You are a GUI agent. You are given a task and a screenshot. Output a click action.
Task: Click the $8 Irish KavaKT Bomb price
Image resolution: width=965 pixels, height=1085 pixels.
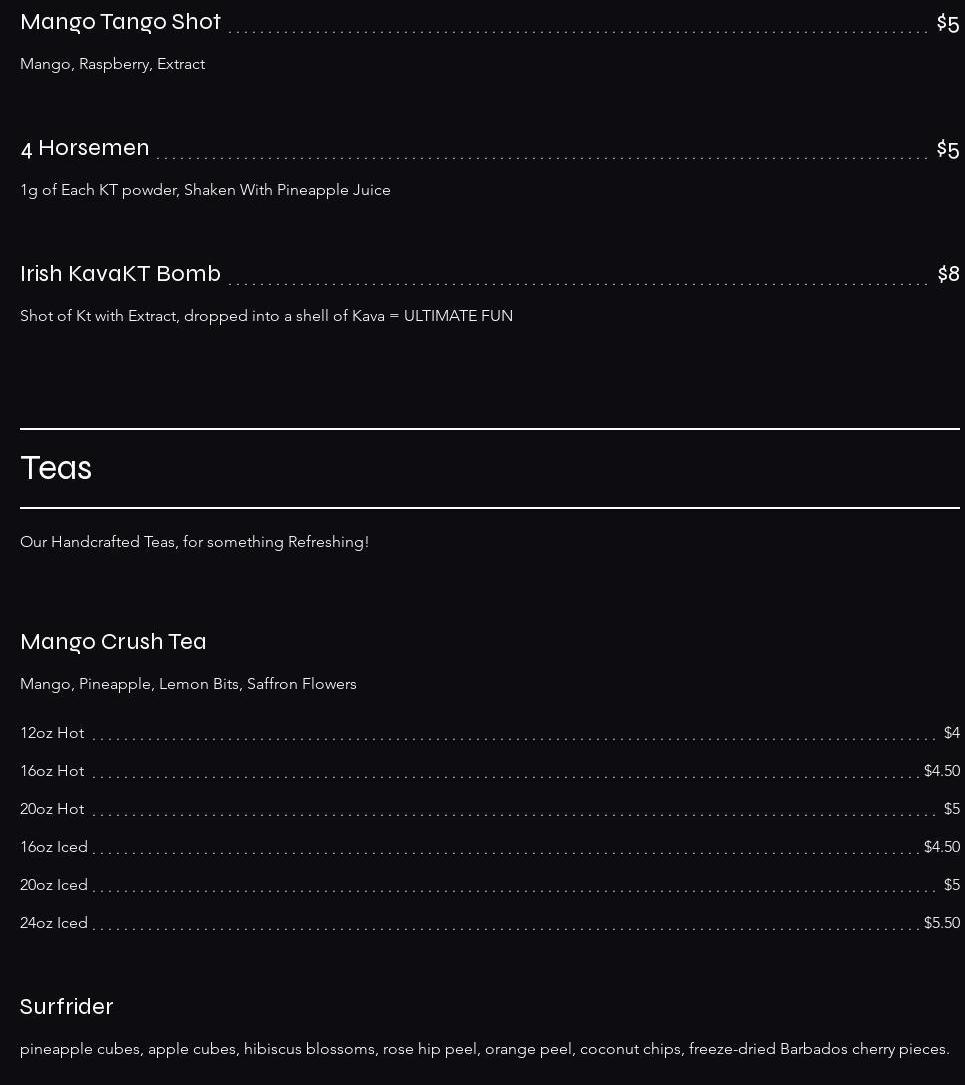tap(948, 274)
